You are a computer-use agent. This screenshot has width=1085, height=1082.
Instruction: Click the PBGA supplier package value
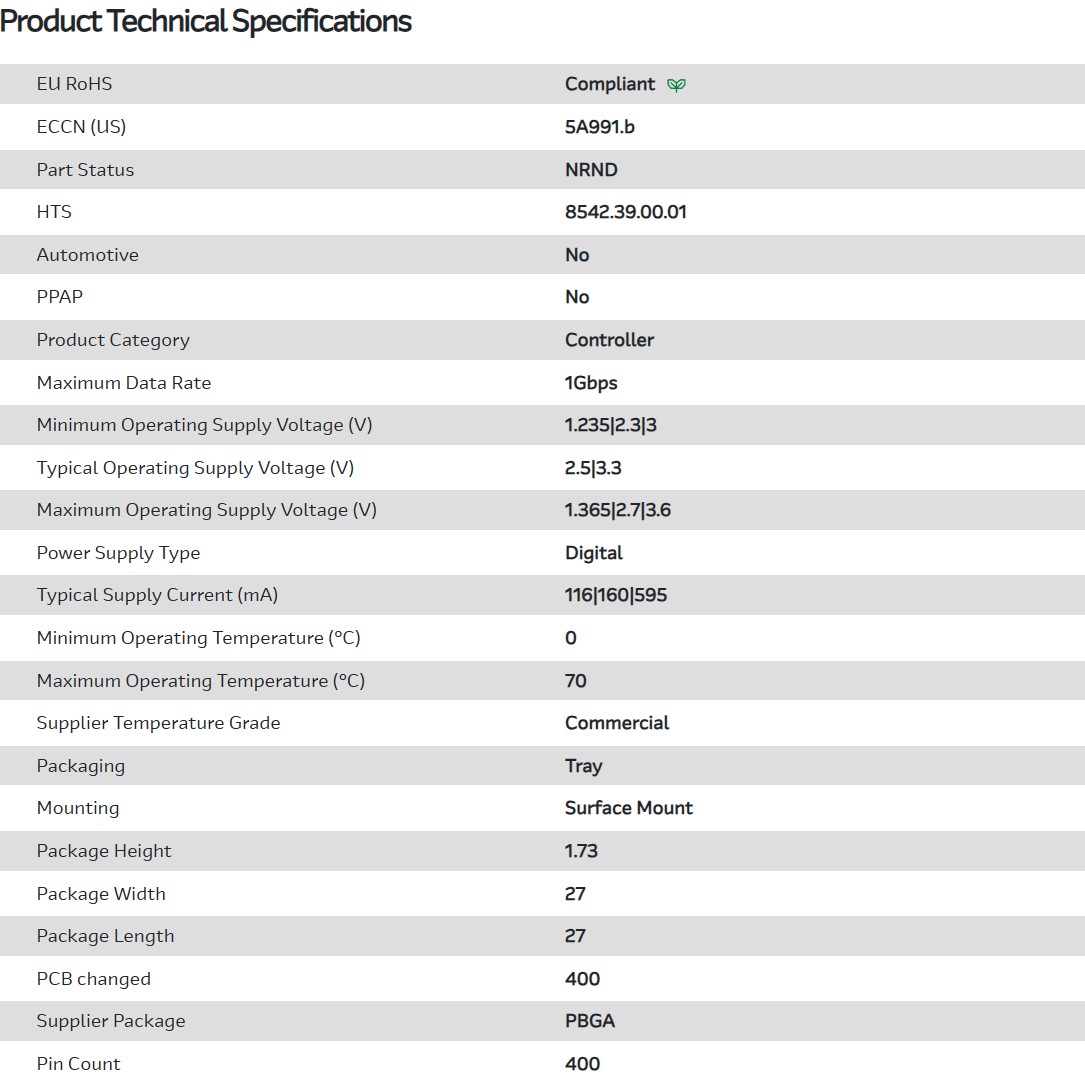point(589,1021)
